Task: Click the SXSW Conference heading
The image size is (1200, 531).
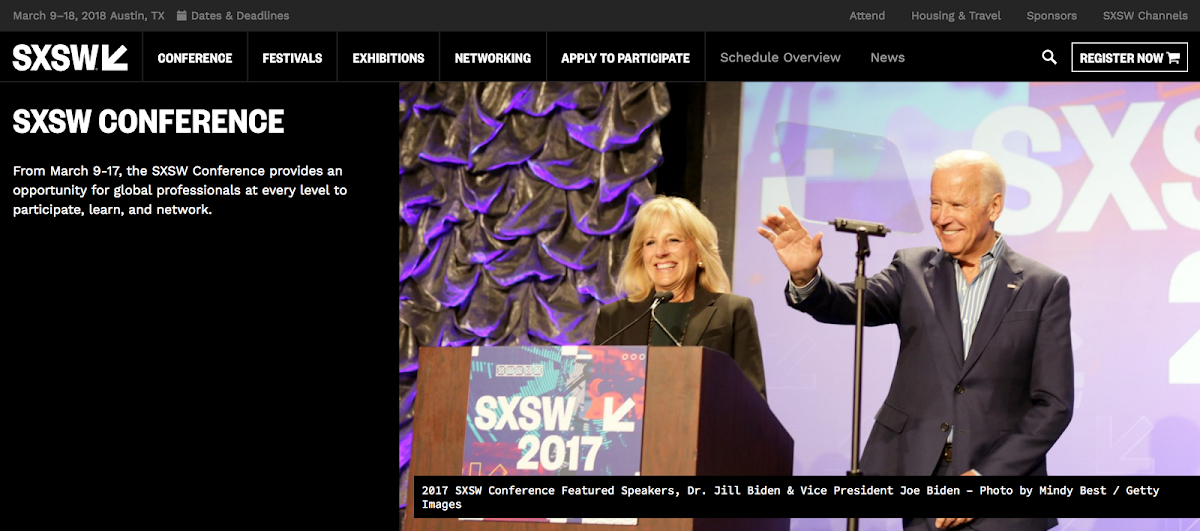Action: pos(148,122)
